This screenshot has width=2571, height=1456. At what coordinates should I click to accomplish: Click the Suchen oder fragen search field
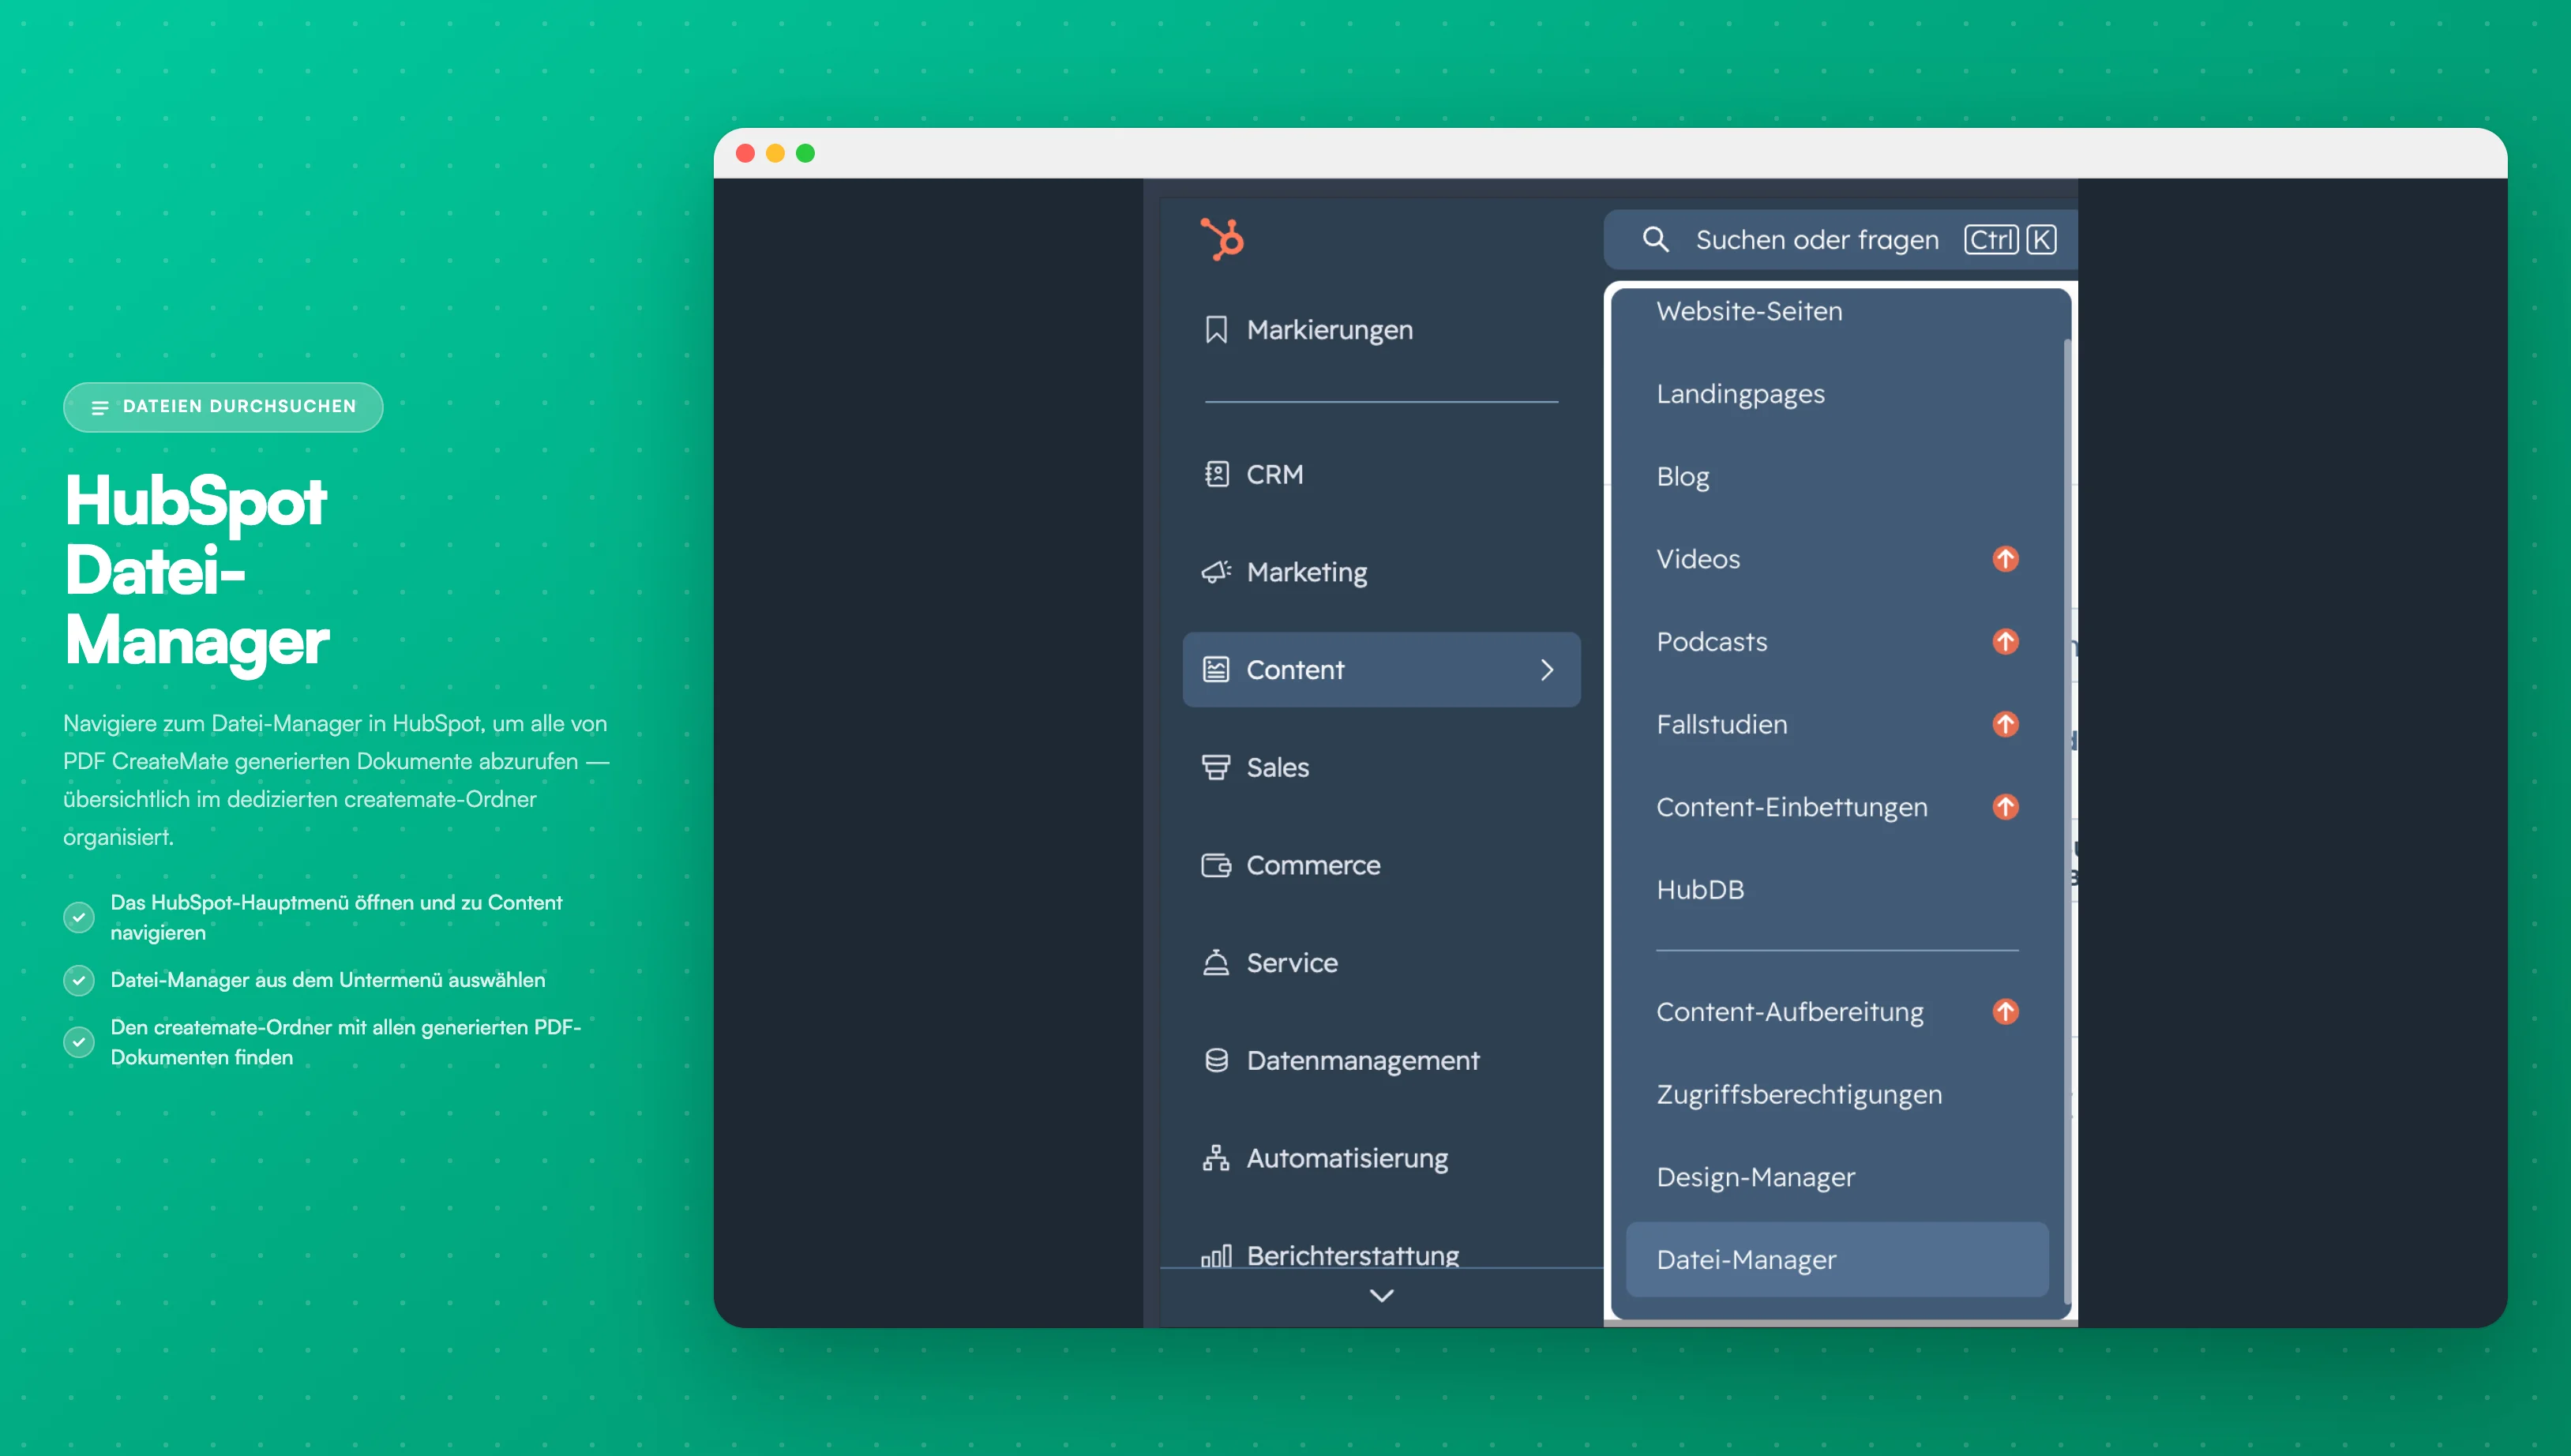[x=1840, y=240]
